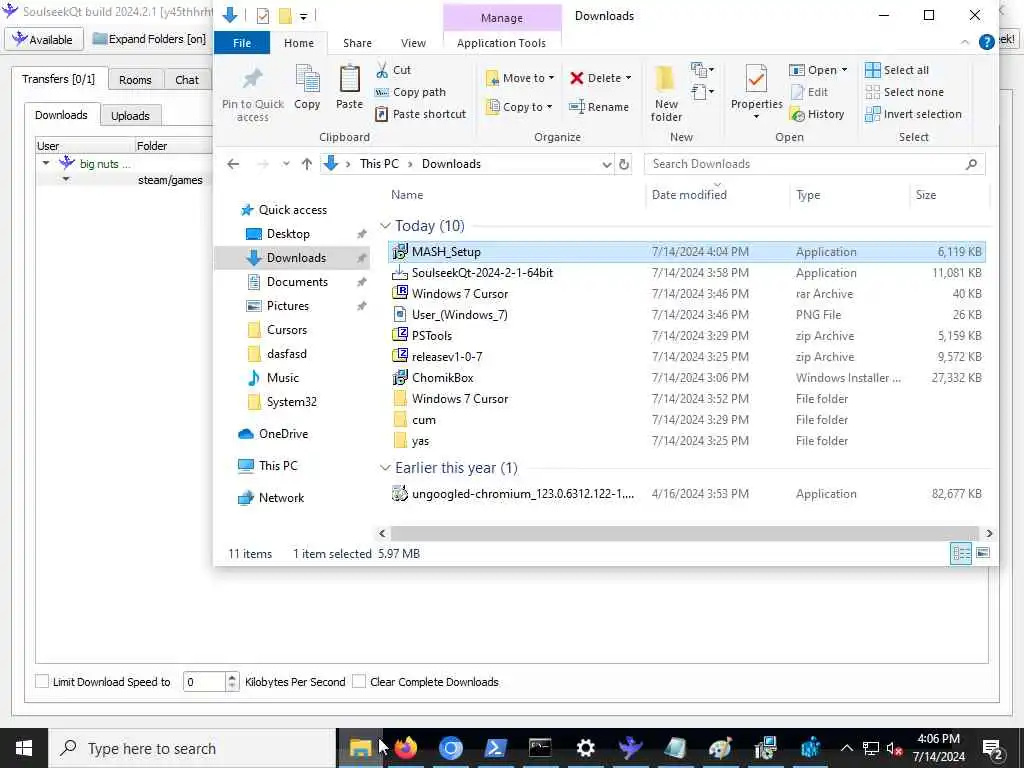1024x768 pixels.
Task: Go back with the left arrow
Action: 233,164
